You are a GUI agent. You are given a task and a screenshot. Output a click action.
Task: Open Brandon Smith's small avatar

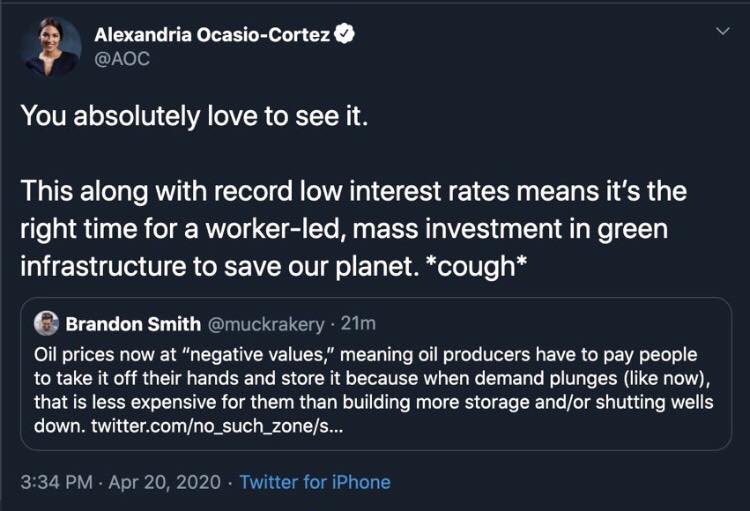[x=47, y=323]
